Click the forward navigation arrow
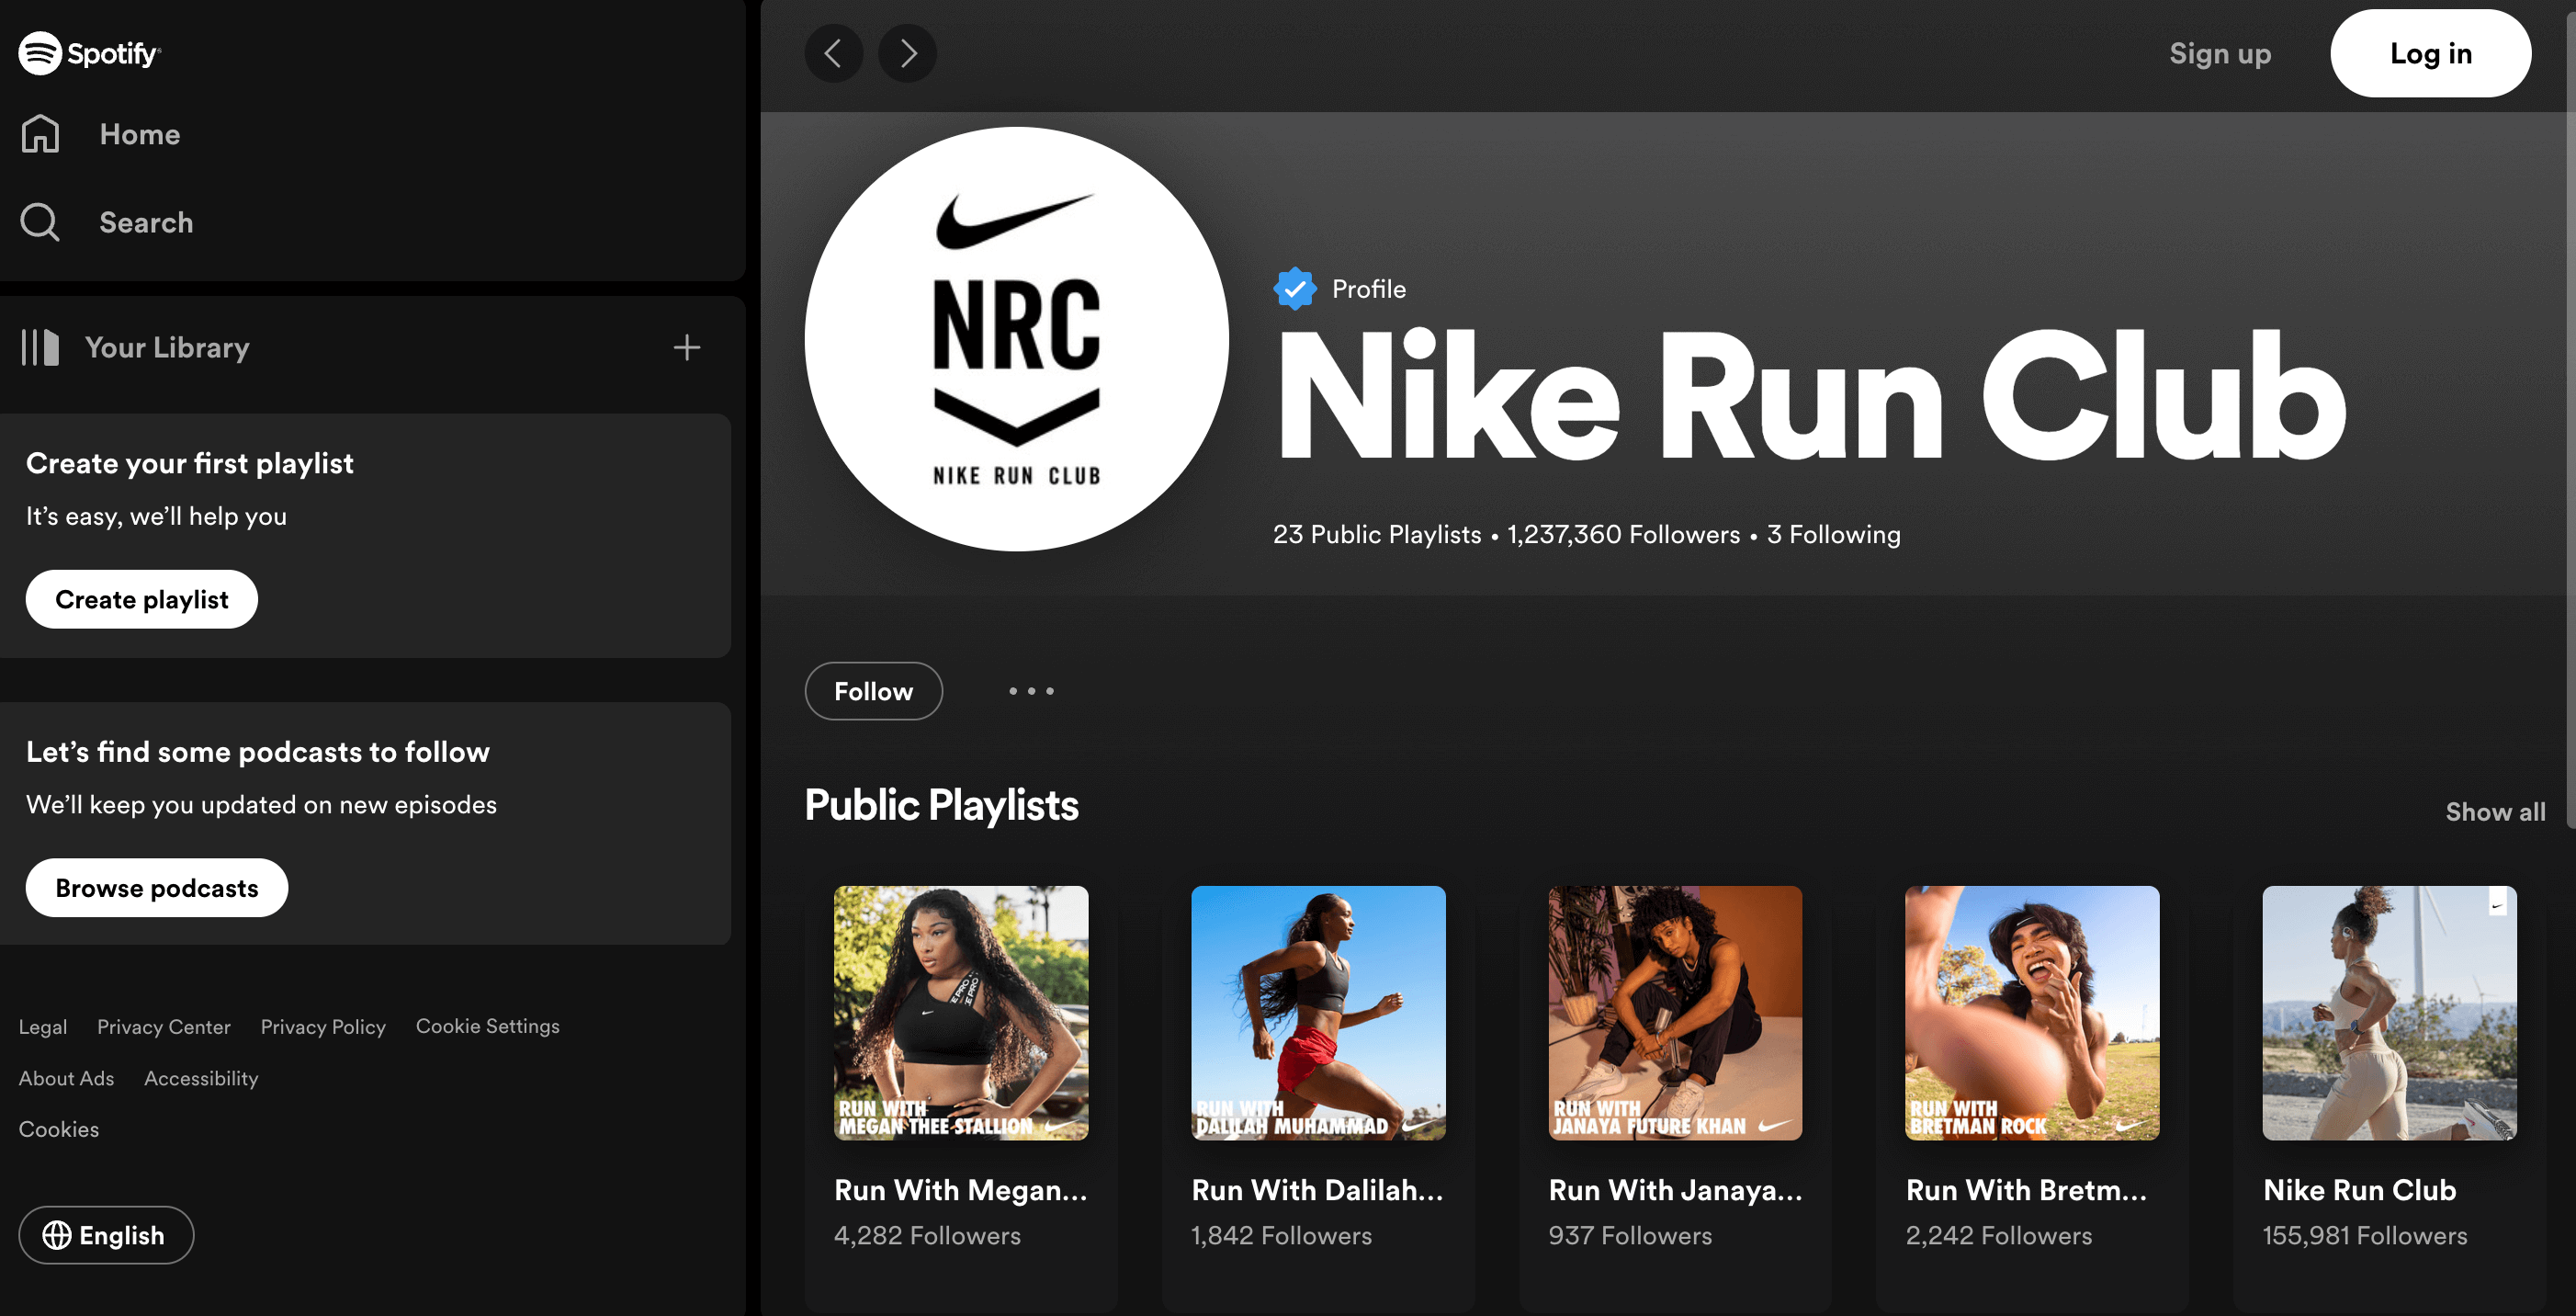The height and width of the screenshot is (1316, 2576). pos(906,53)
